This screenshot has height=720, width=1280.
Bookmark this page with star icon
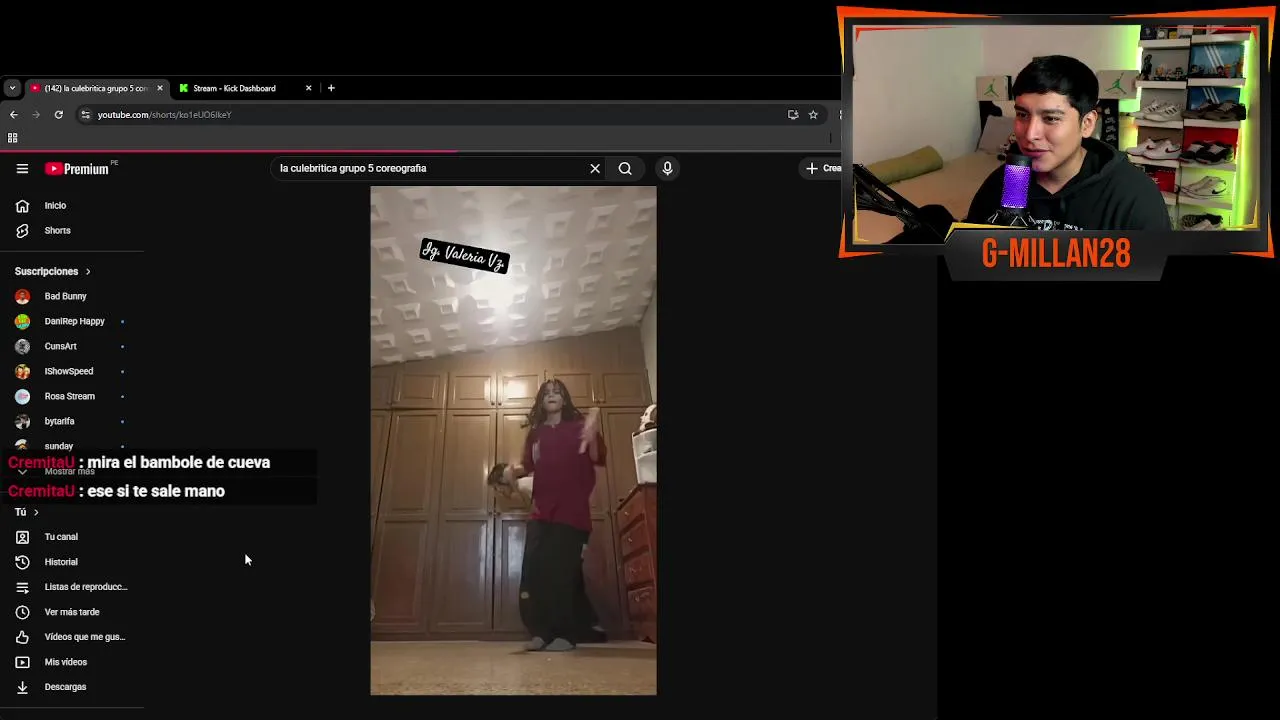(x=813, y=115)
